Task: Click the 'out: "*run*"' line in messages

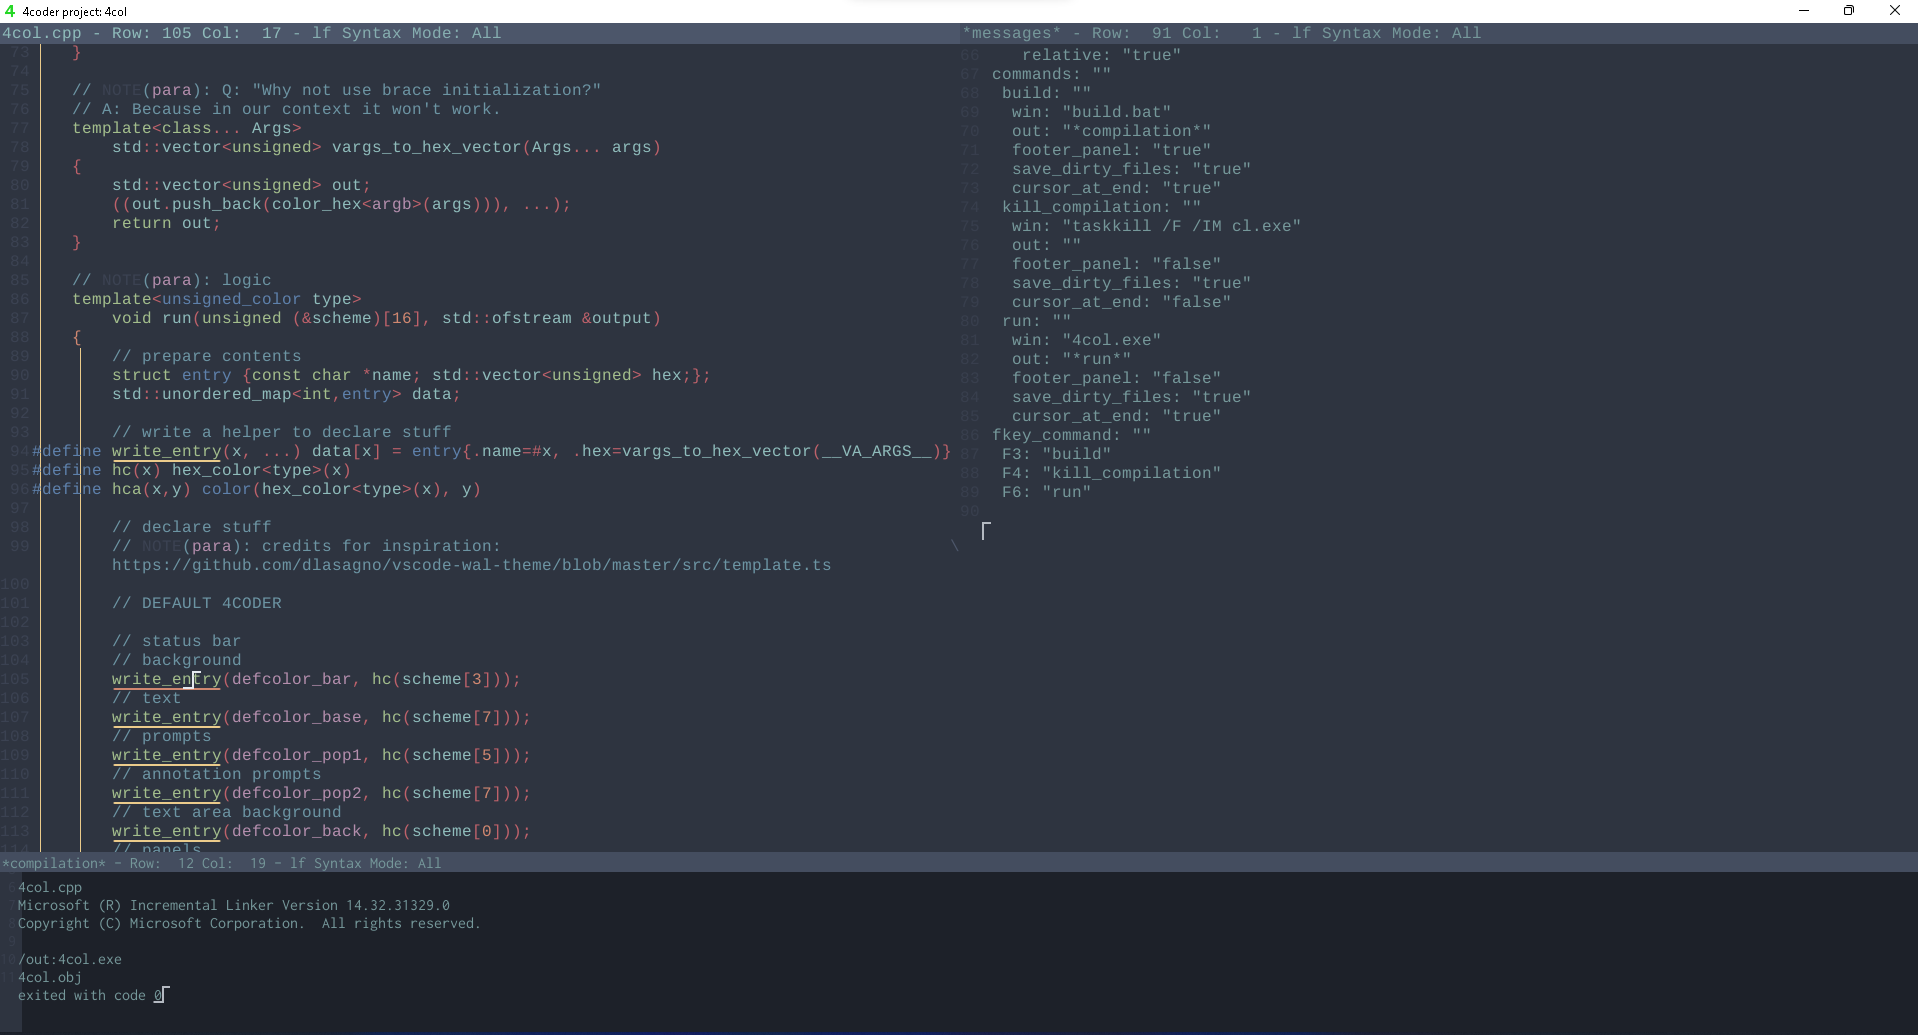Action: pyautogui.click(x=1071, y=359)
